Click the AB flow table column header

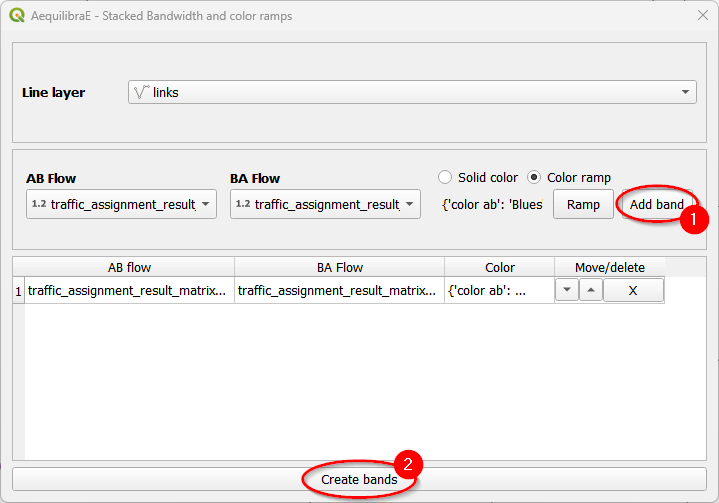130,267
